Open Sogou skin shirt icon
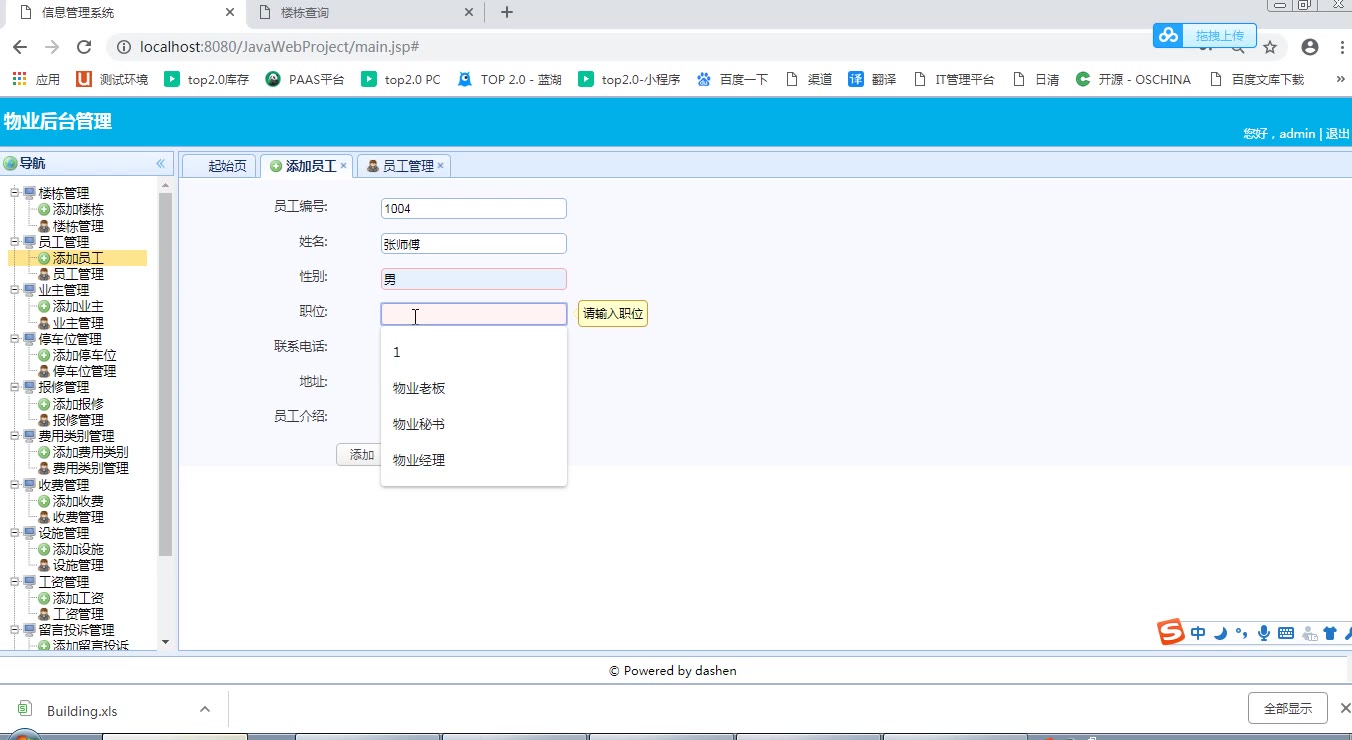 tap(1330, 633)
